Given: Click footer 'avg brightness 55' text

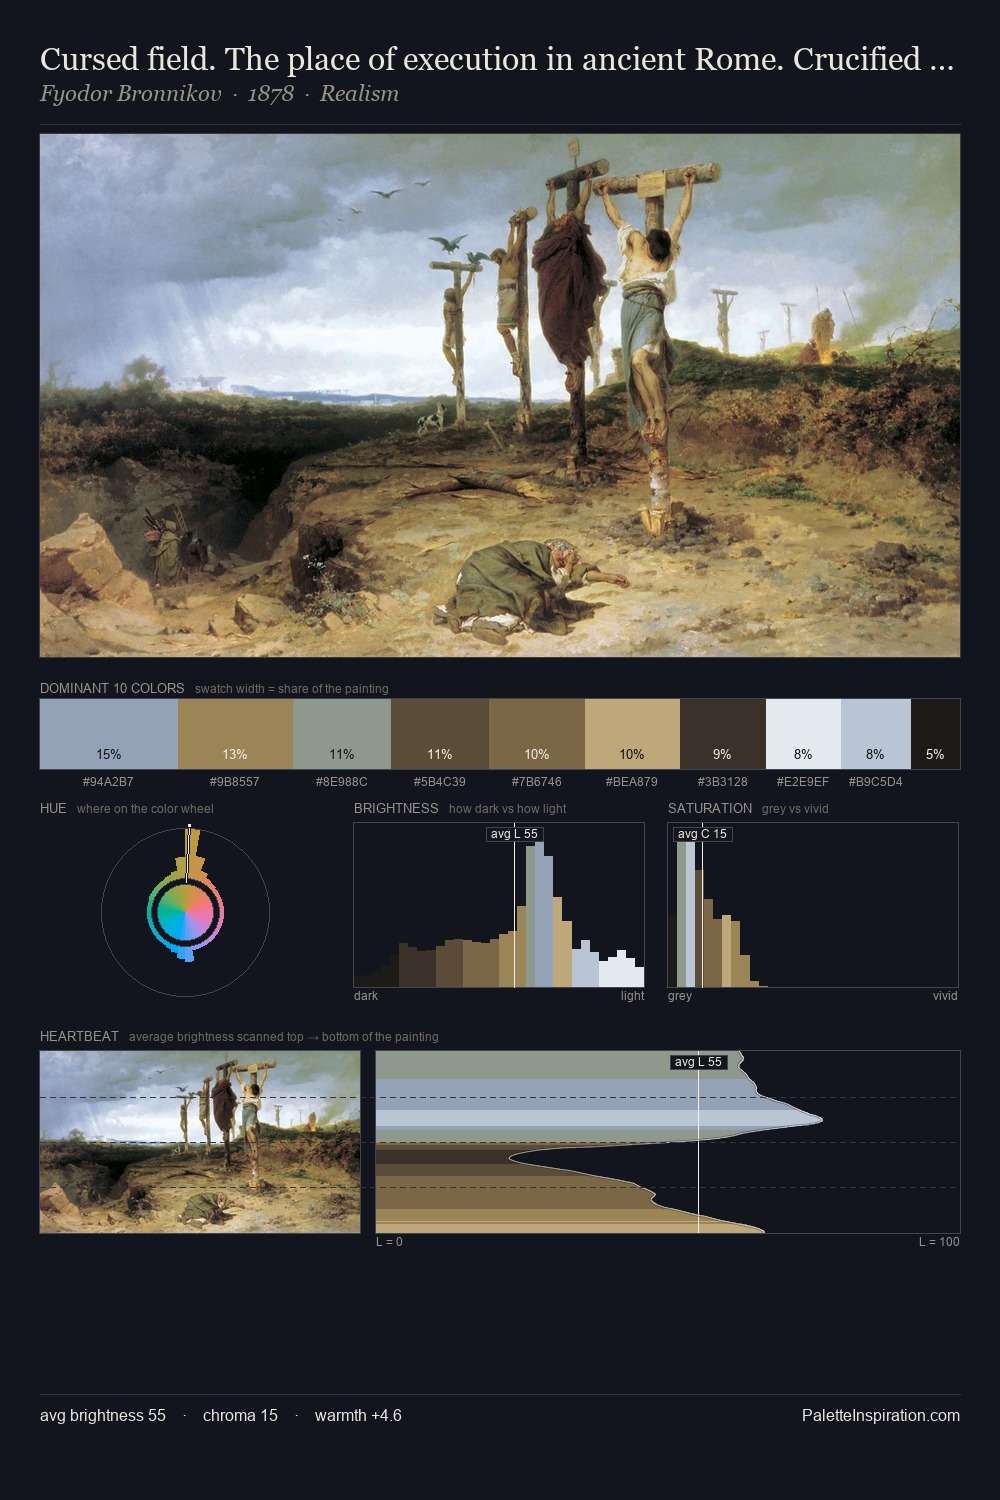Looking at the screenshot, I should (103, 1415).
